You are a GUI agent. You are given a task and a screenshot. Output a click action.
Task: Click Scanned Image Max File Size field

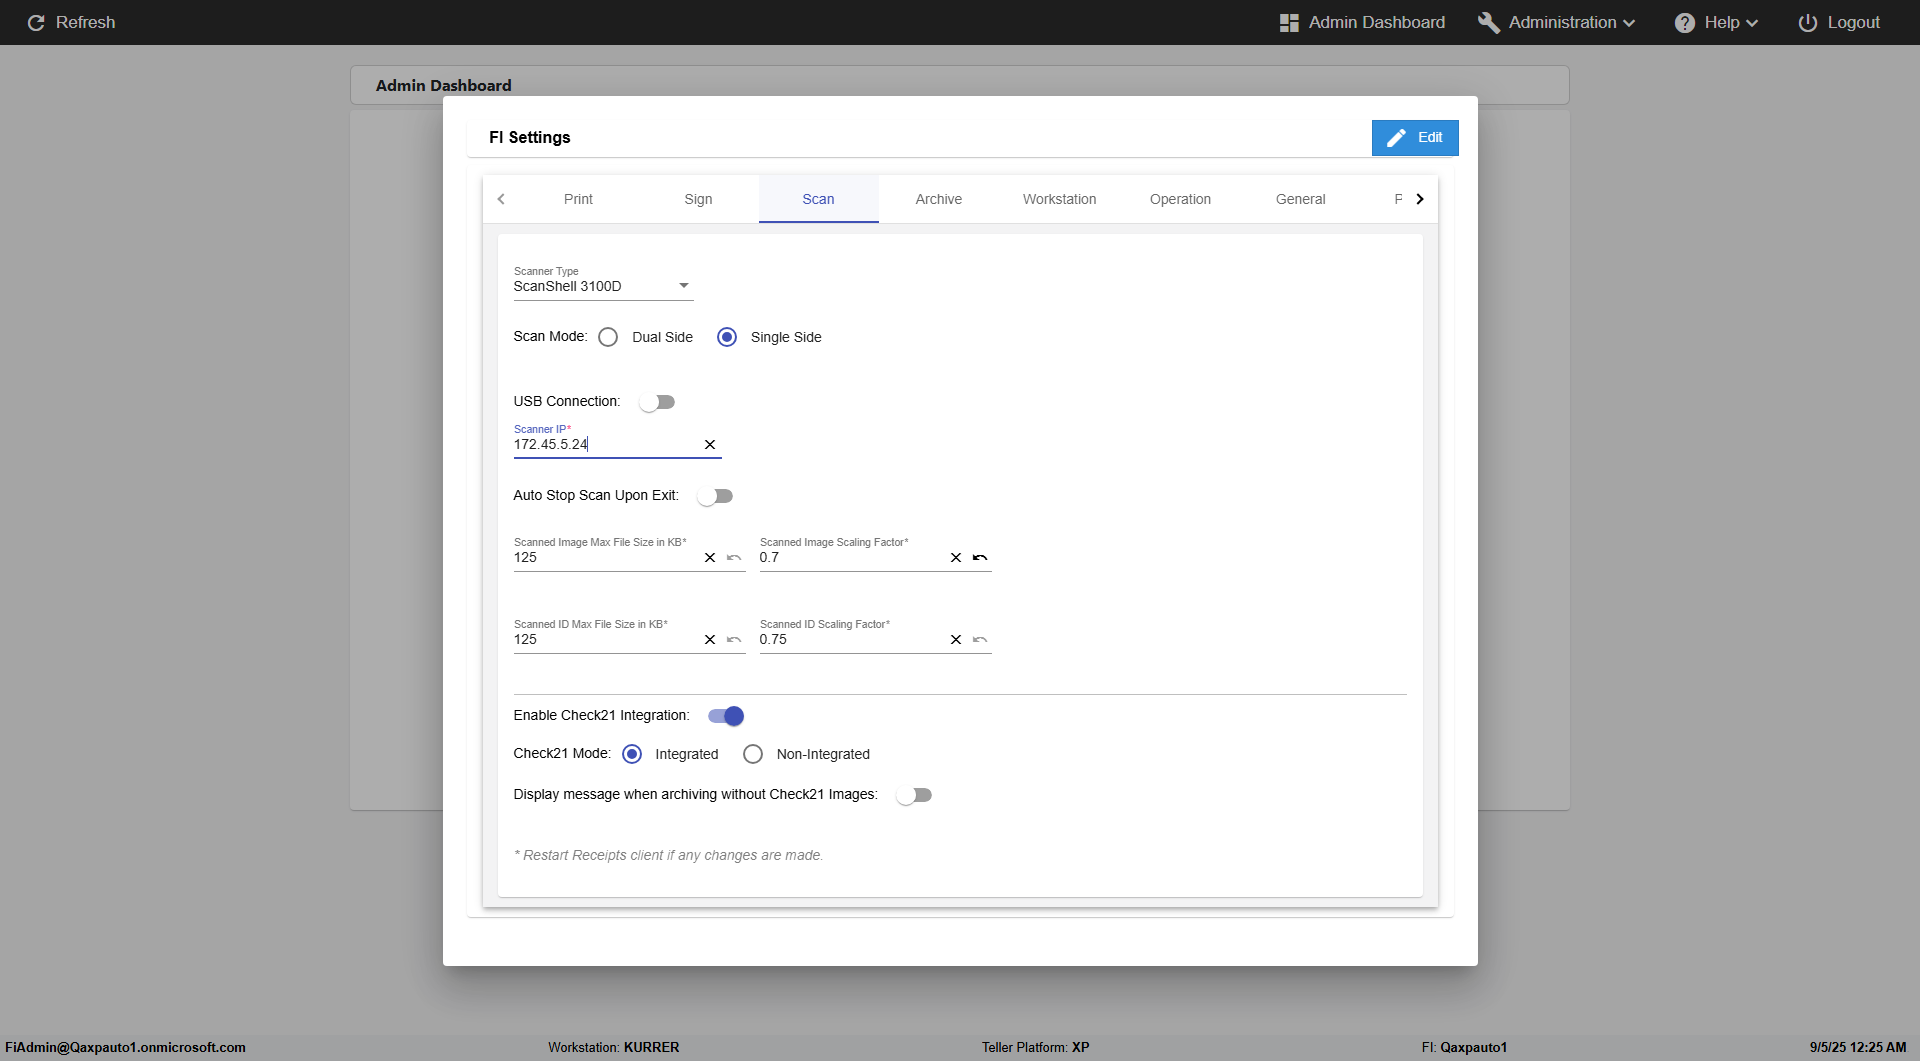606,558
